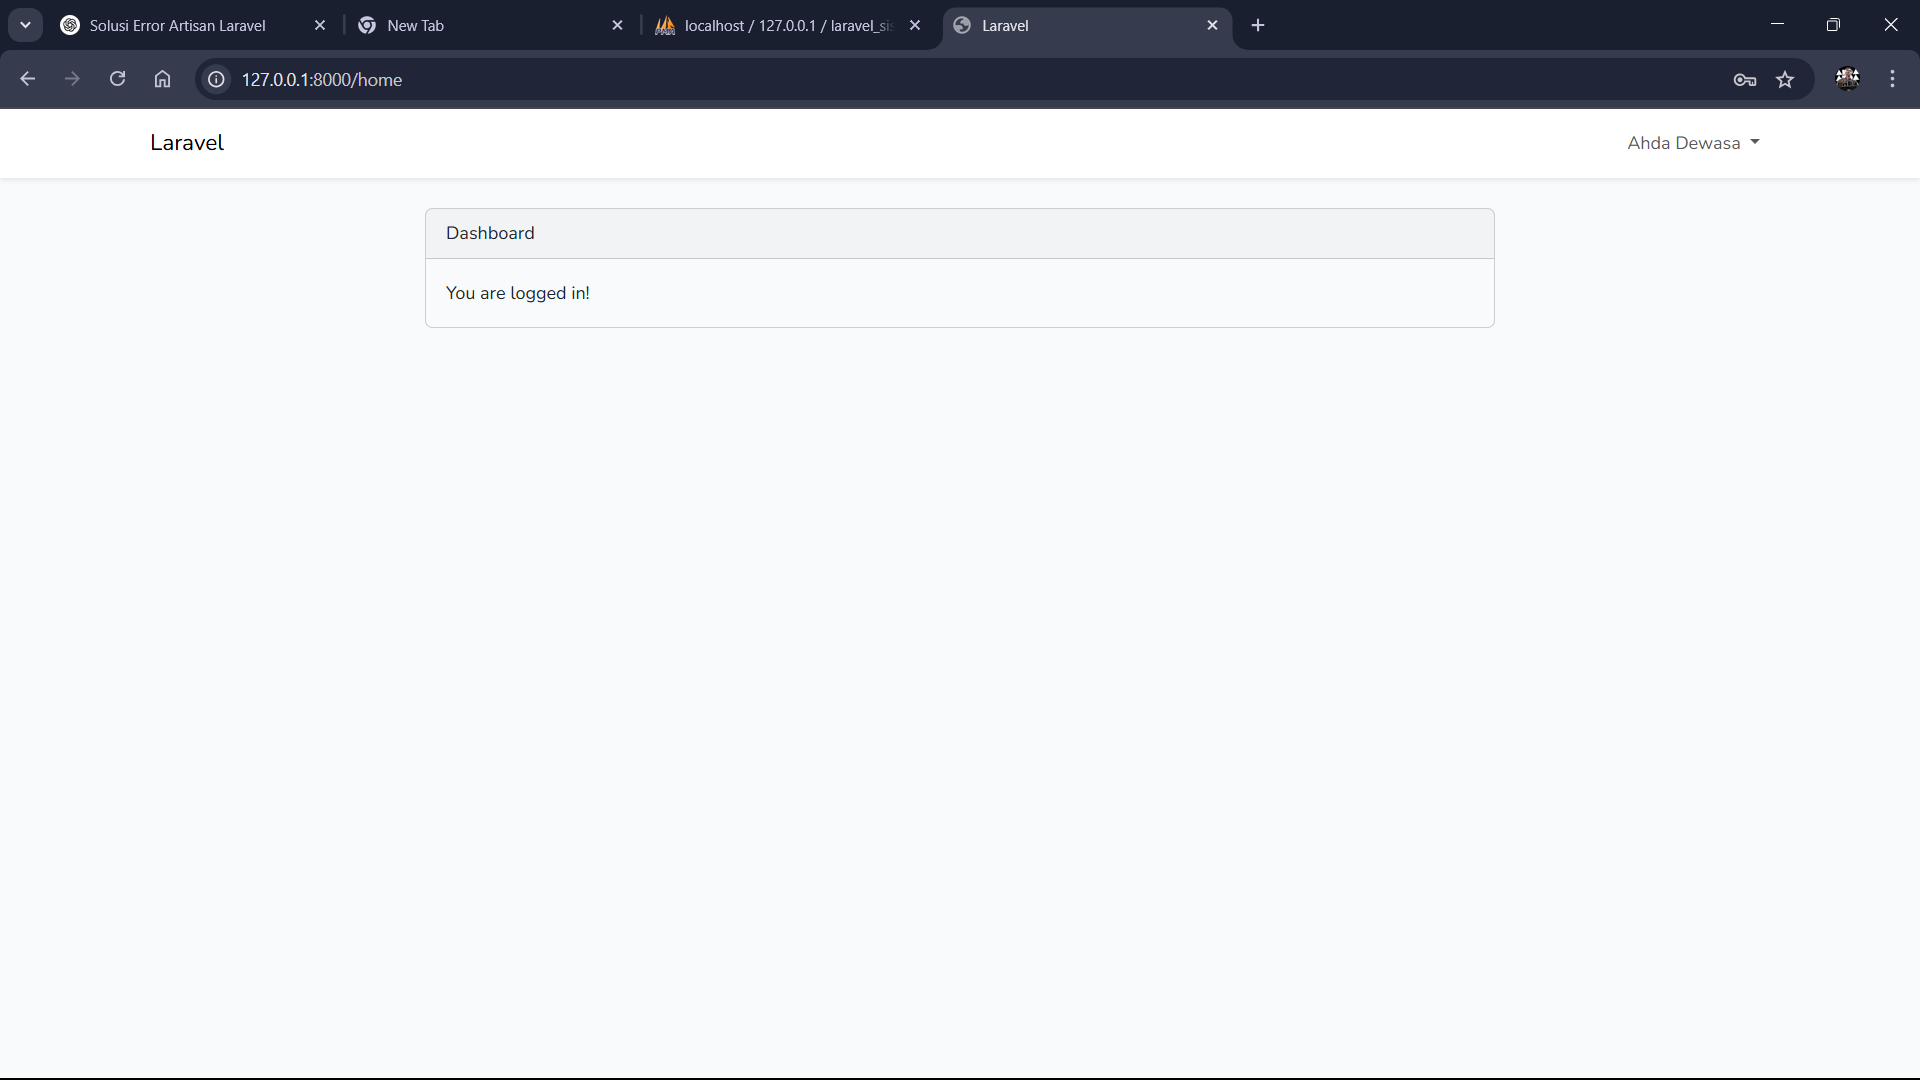1920x1080 pixels.
Task: Reload the current page
Action: pos(117,79)
